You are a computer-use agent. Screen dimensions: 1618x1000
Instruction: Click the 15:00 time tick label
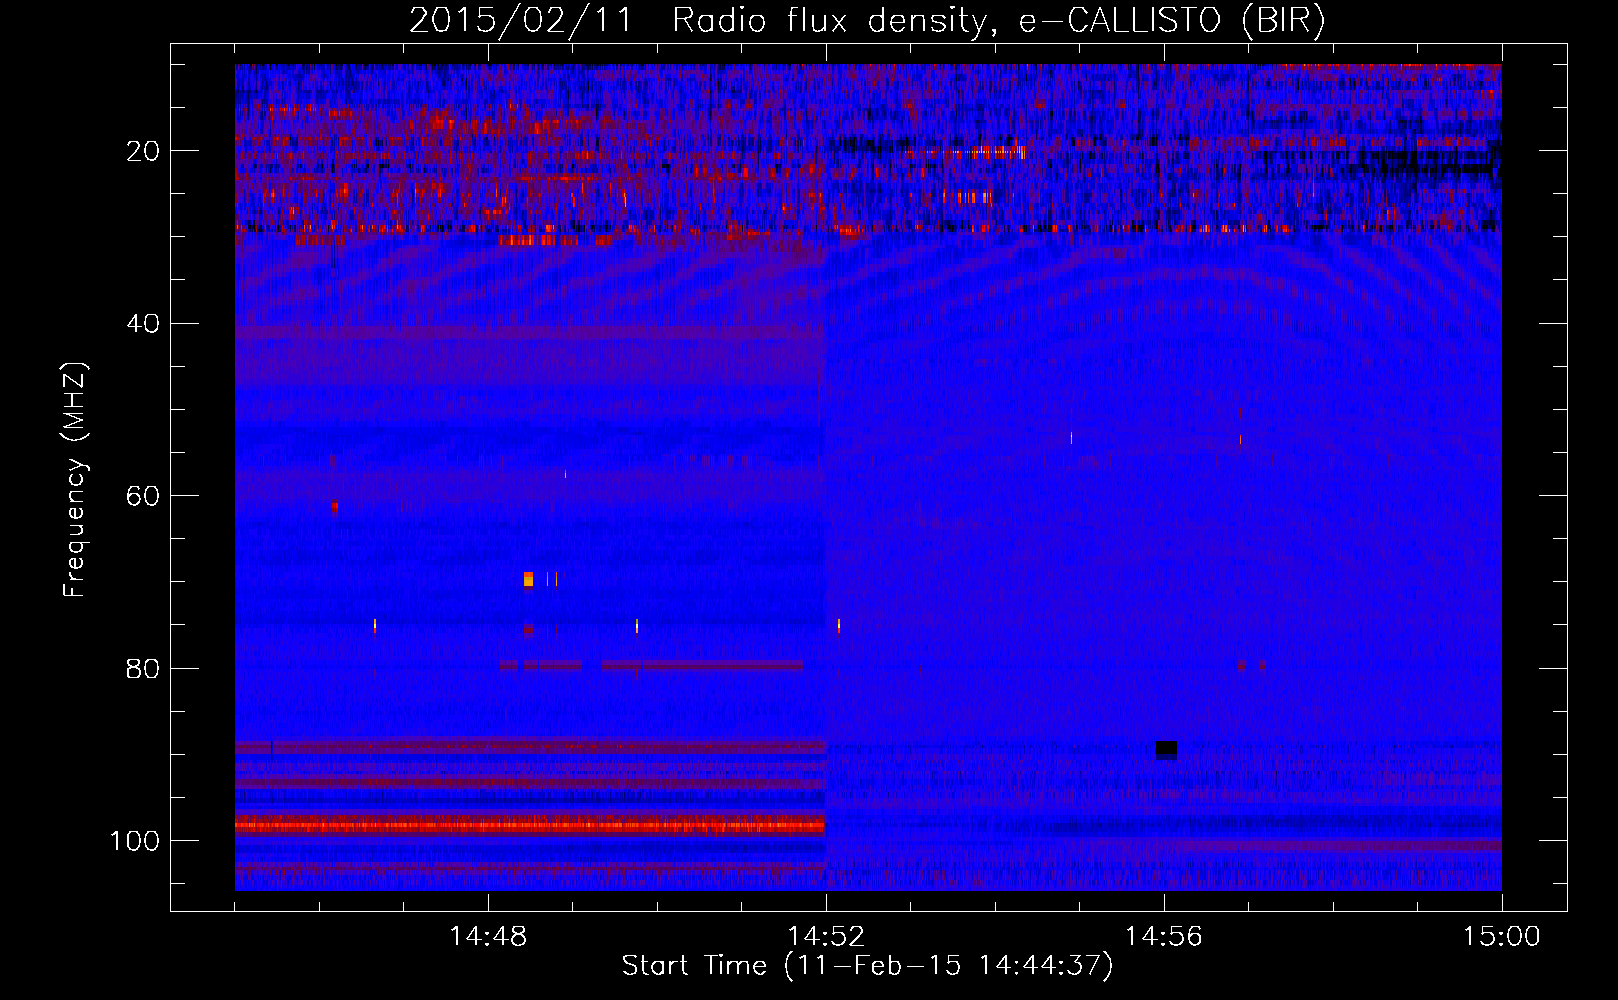click(x=1502, y=937)
